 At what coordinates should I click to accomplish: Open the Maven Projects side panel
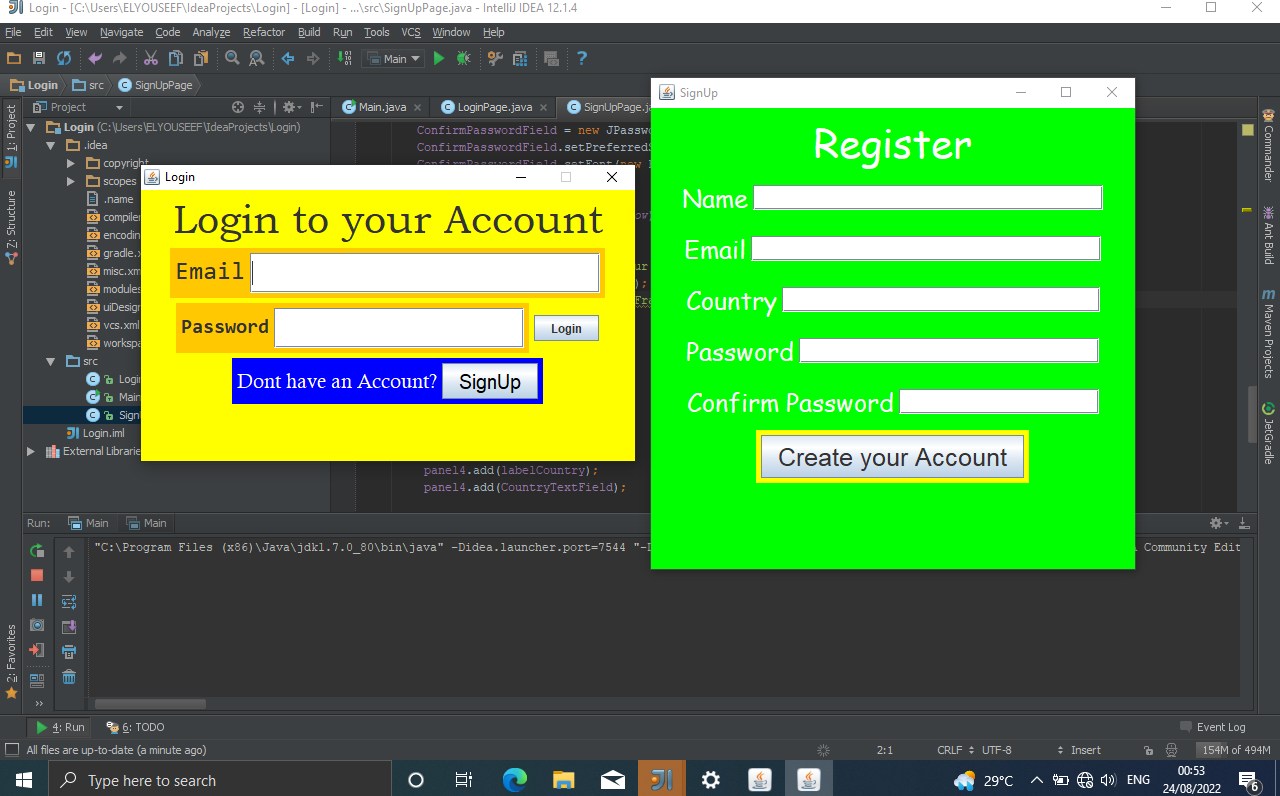(x=1269, y=333)
